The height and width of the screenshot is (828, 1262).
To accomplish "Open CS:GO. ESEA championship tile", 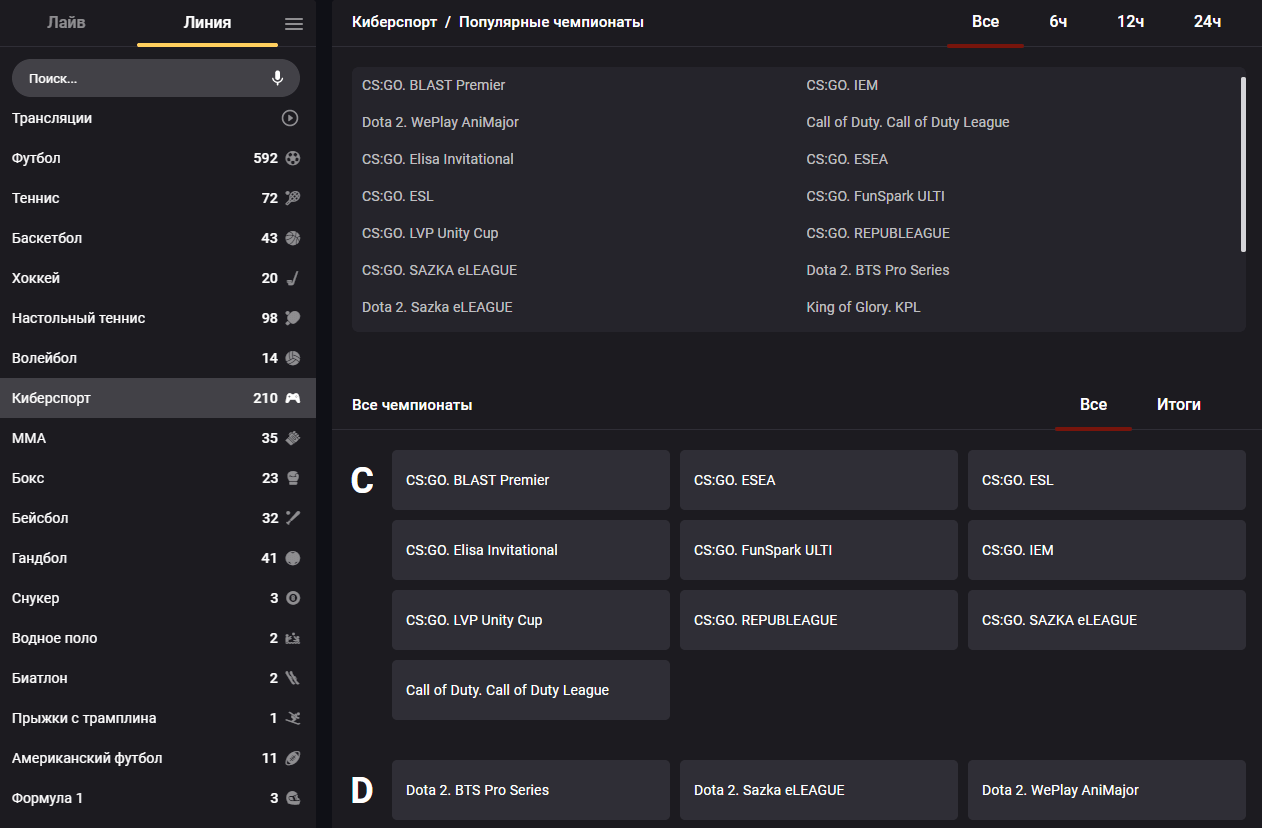I will [819, 480].
